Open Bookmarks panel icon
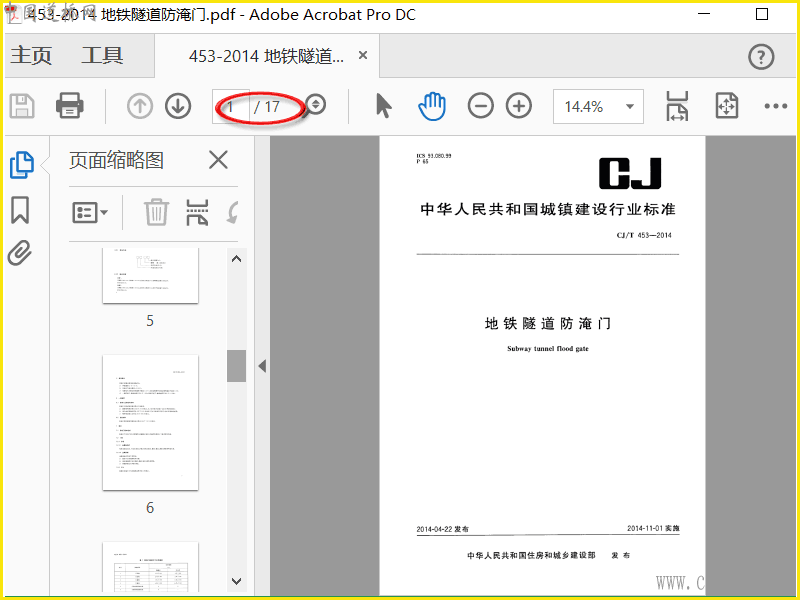800x600 pixels. click(20, 210)
